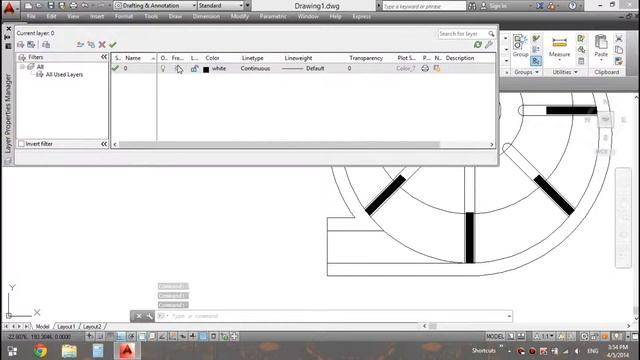Delete layer using red X icon
The height and width of the screenshot is (360, 640).
point(102,45)
